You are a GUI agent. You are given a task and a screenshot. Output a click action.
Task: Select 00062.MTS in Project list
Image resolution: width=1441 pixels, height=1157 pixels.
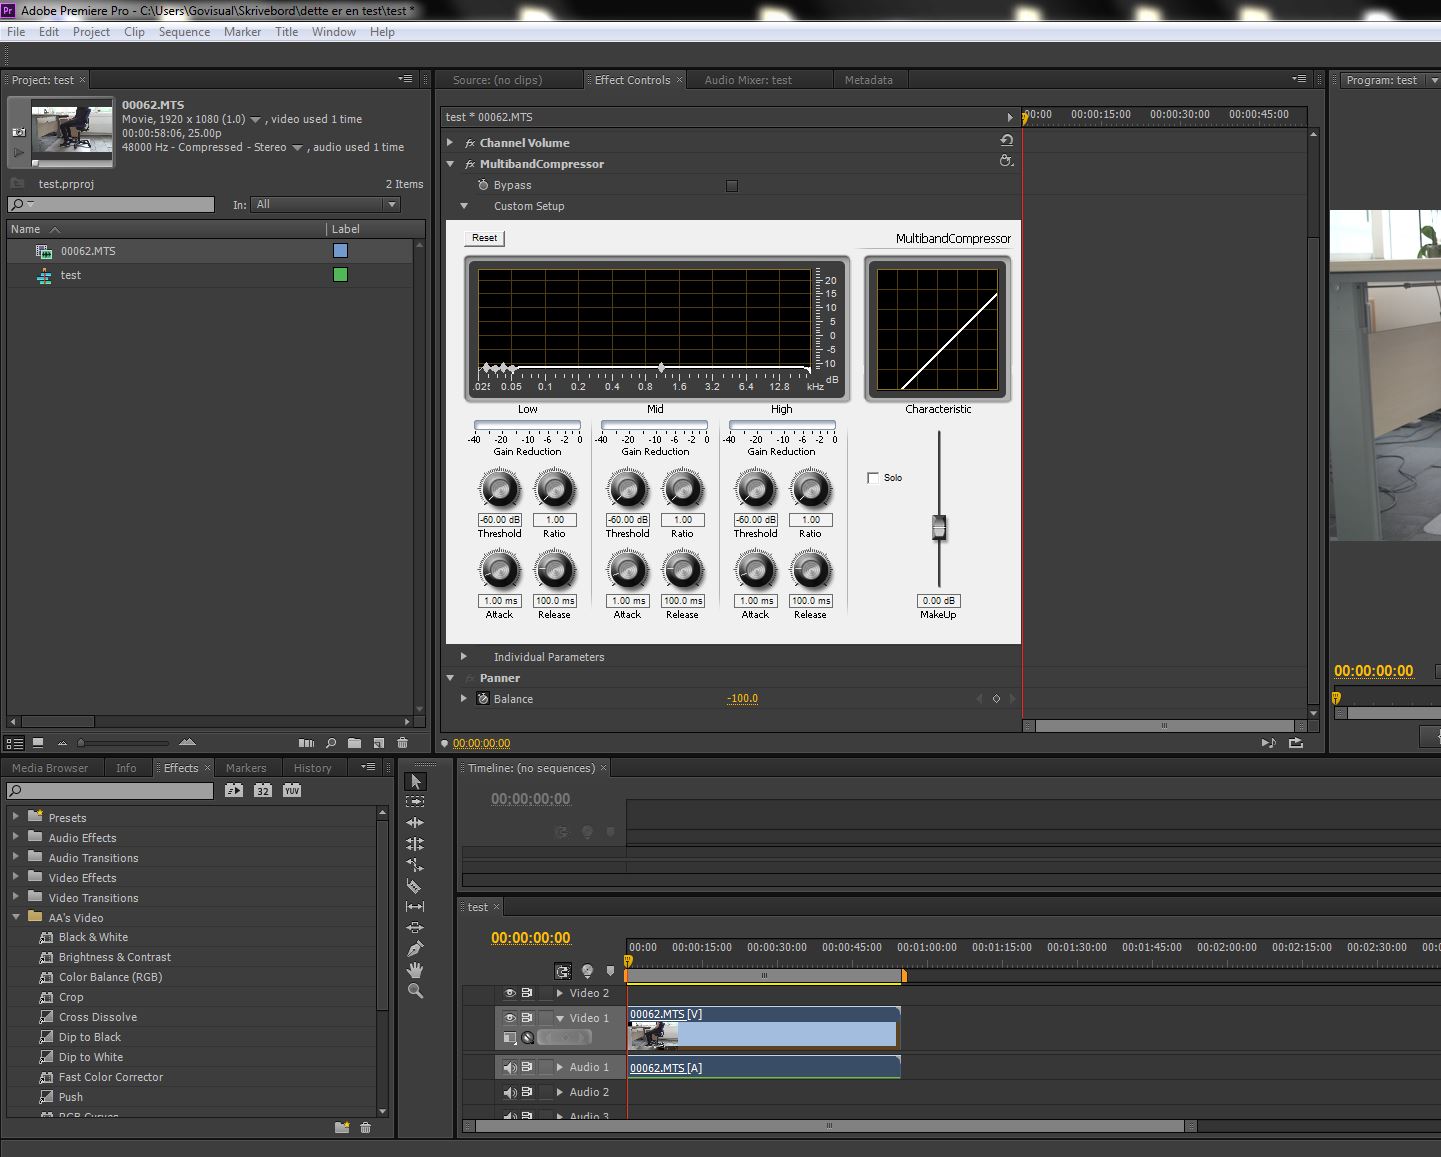pyautogui.click(x=88, y=251)
